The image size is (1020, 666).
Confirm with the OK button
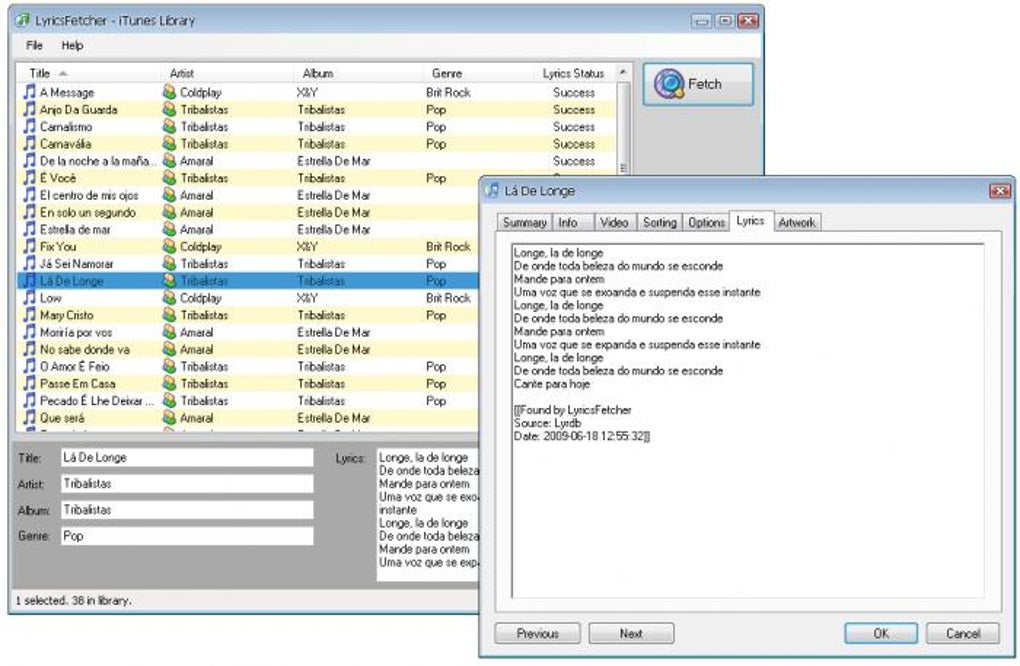[x=881, y=633]
